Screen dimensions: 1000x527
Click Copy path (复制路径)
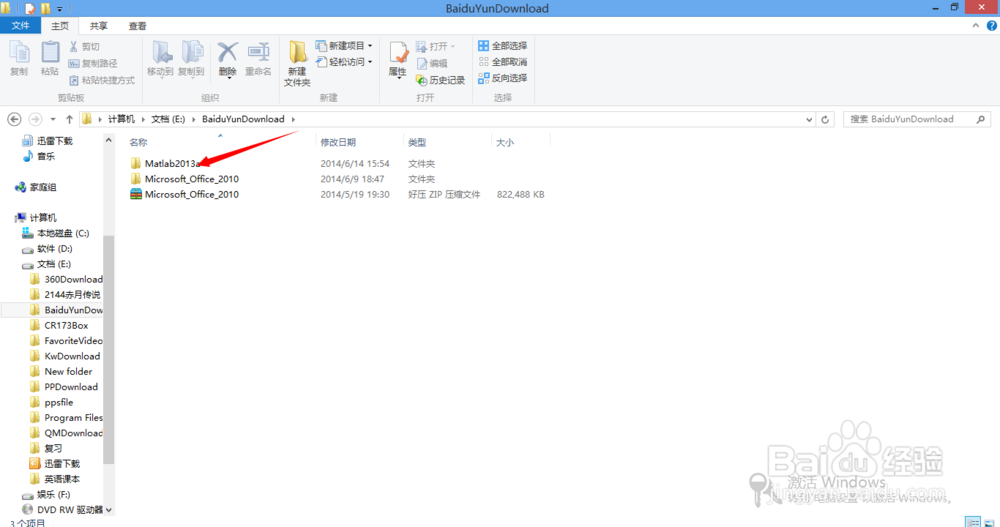[x=93, y=63]
